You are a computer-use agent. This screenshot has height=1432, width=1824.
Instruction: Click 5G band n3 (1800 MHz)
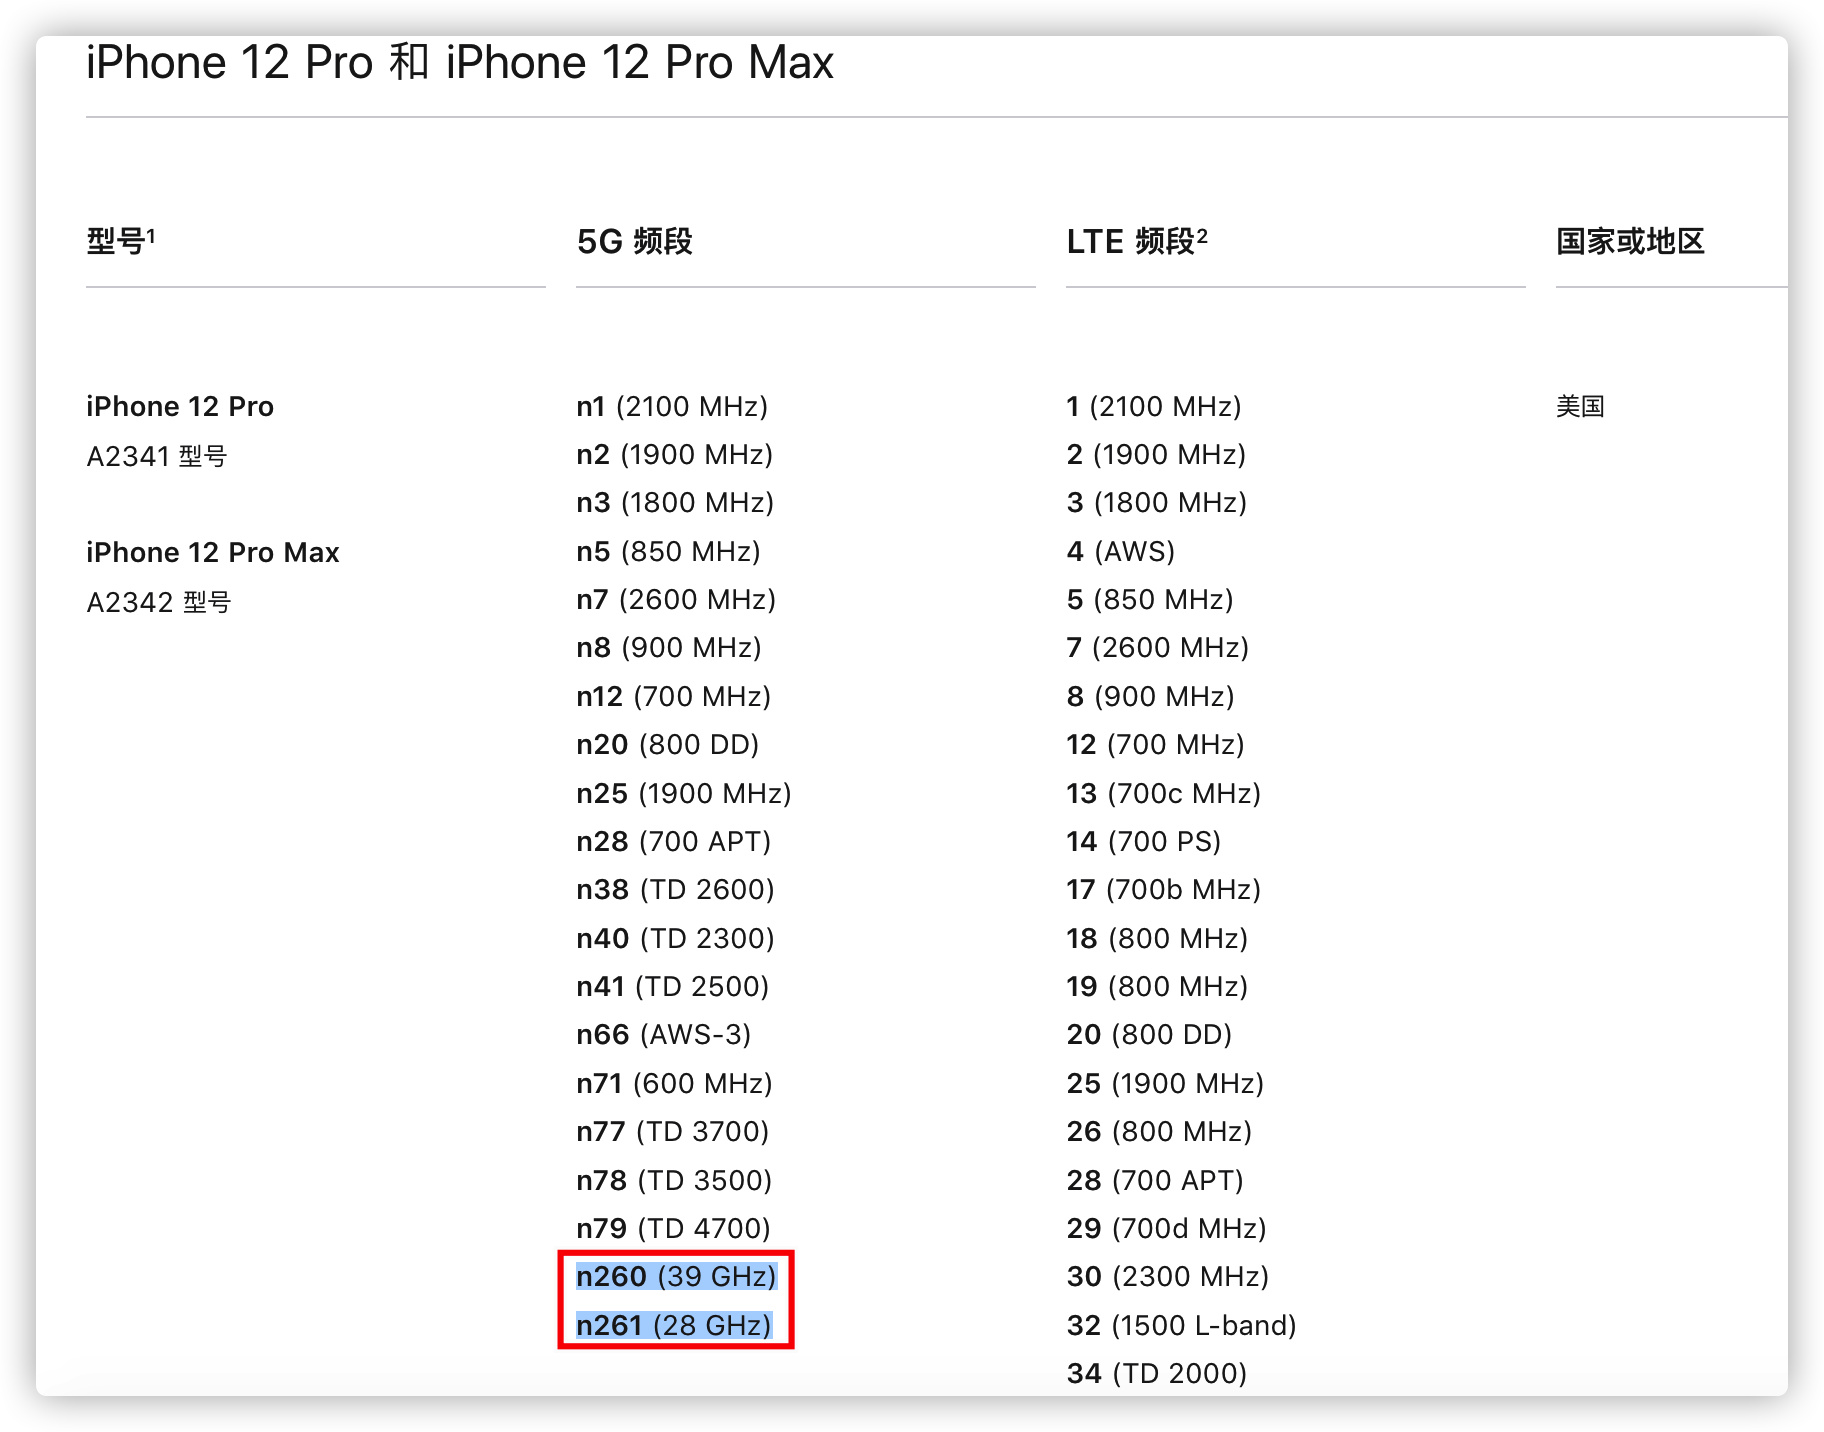point(675,502)
